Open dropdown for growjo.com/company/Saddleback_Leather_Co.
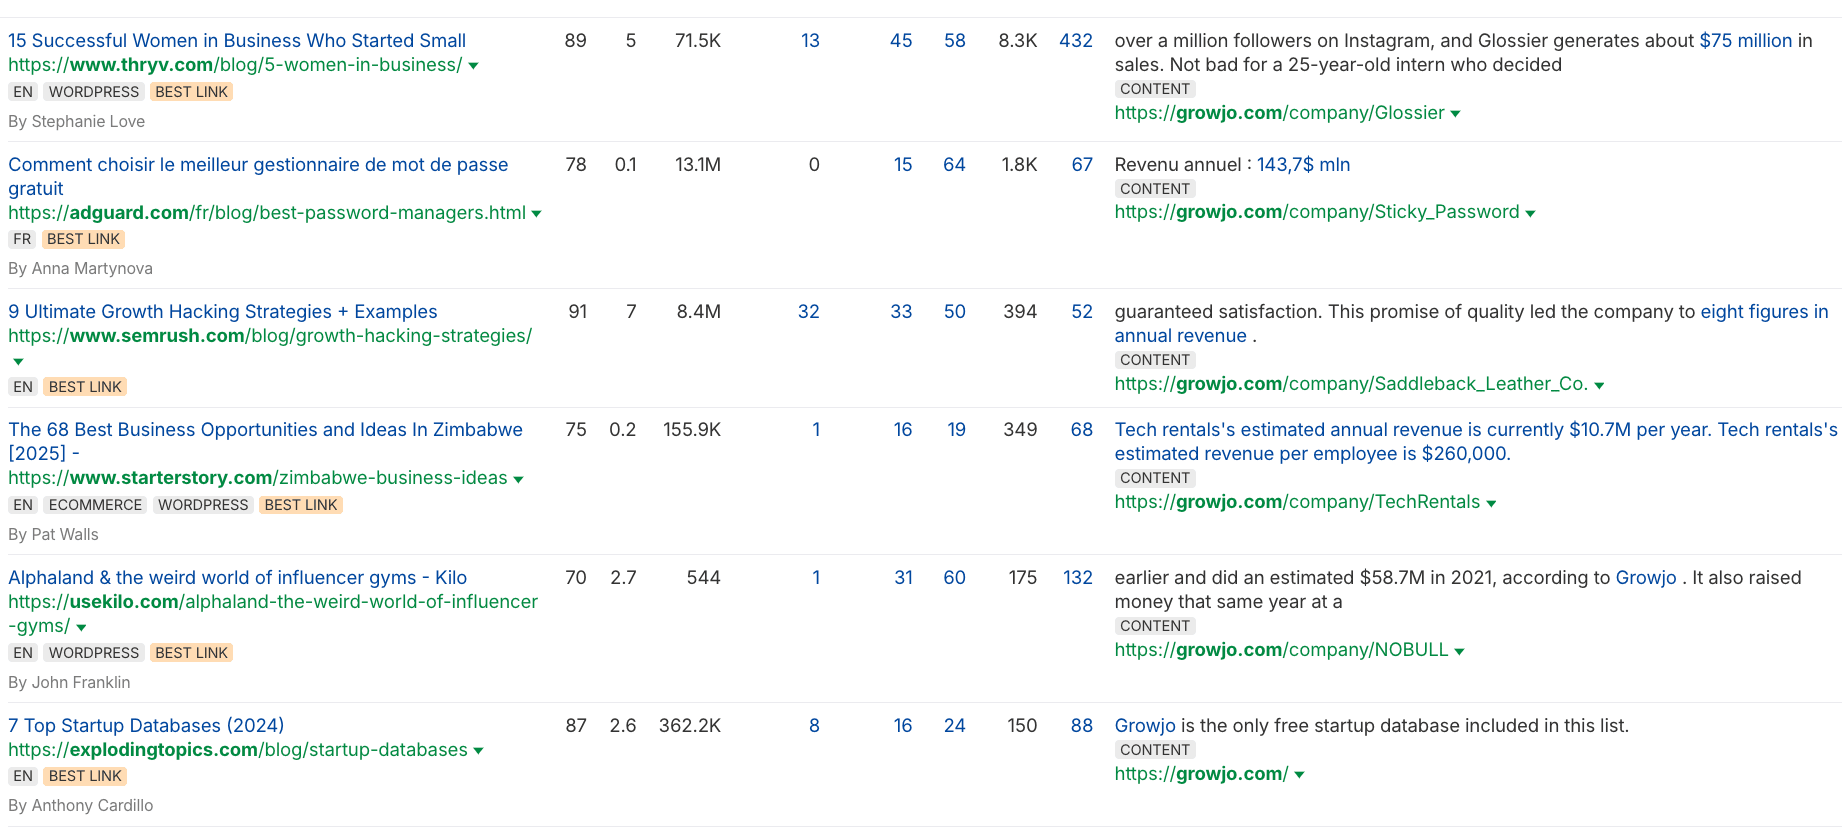Viewport: 1842px width, 828px height. point(1599,385)
